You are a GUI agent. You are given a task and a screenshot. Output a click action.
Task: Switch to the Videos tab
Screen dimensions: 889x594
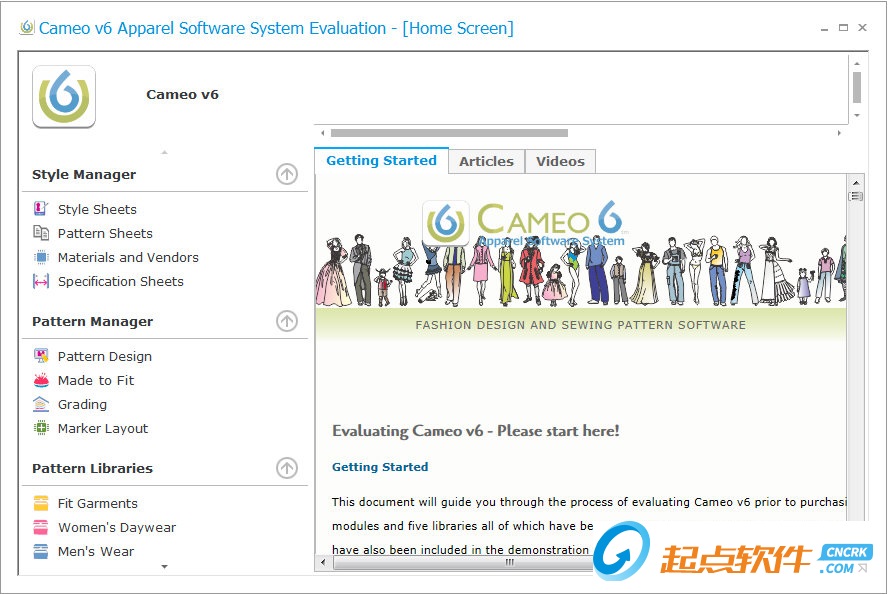click(560, 161)
